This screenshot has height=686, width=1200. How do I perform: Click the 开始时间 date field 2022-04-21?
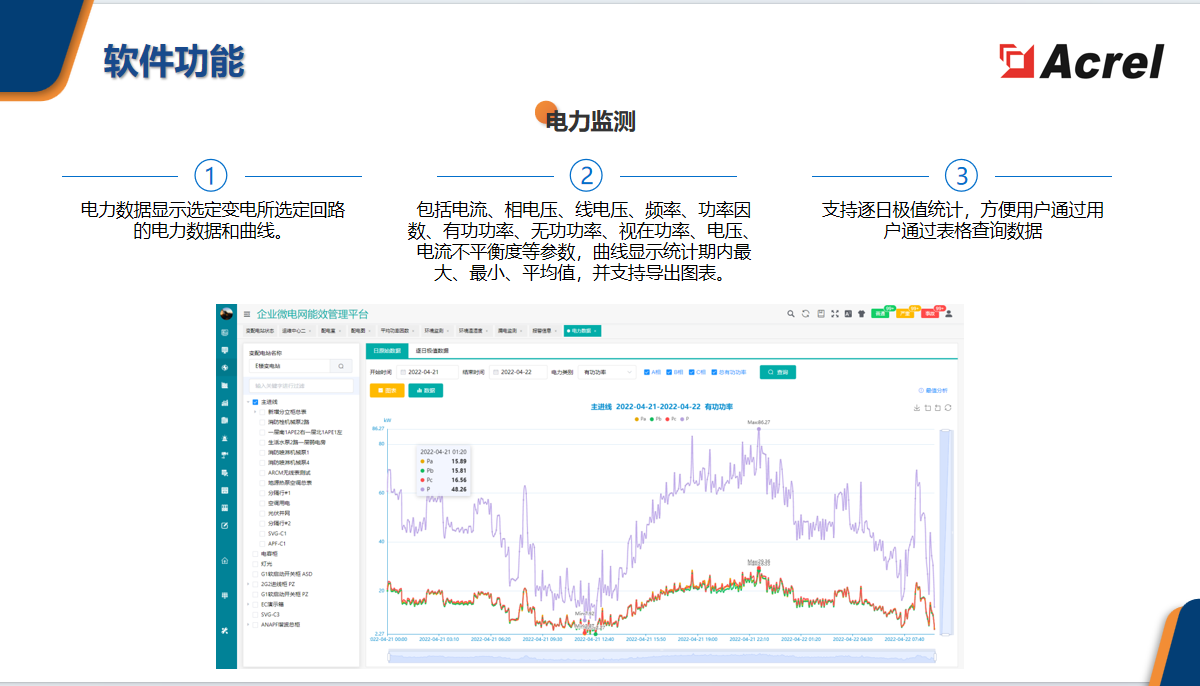(427, 372)
